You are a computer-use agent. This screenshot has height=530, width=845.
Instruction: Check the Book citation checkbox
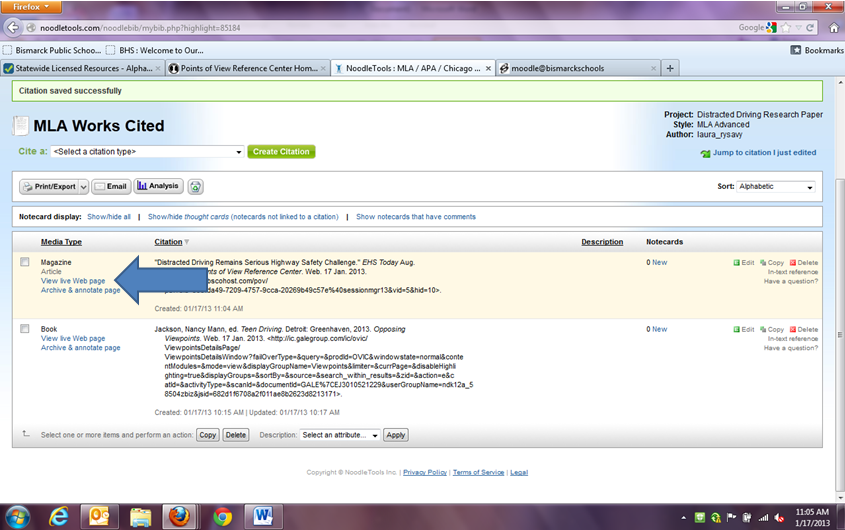tap(25, 329)
